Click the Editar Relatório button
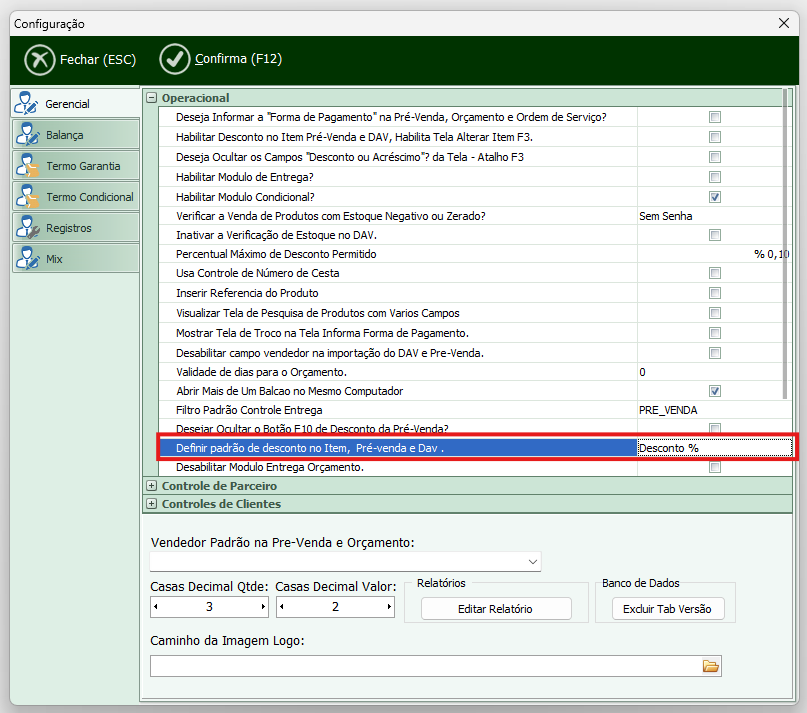 (495, 609)
